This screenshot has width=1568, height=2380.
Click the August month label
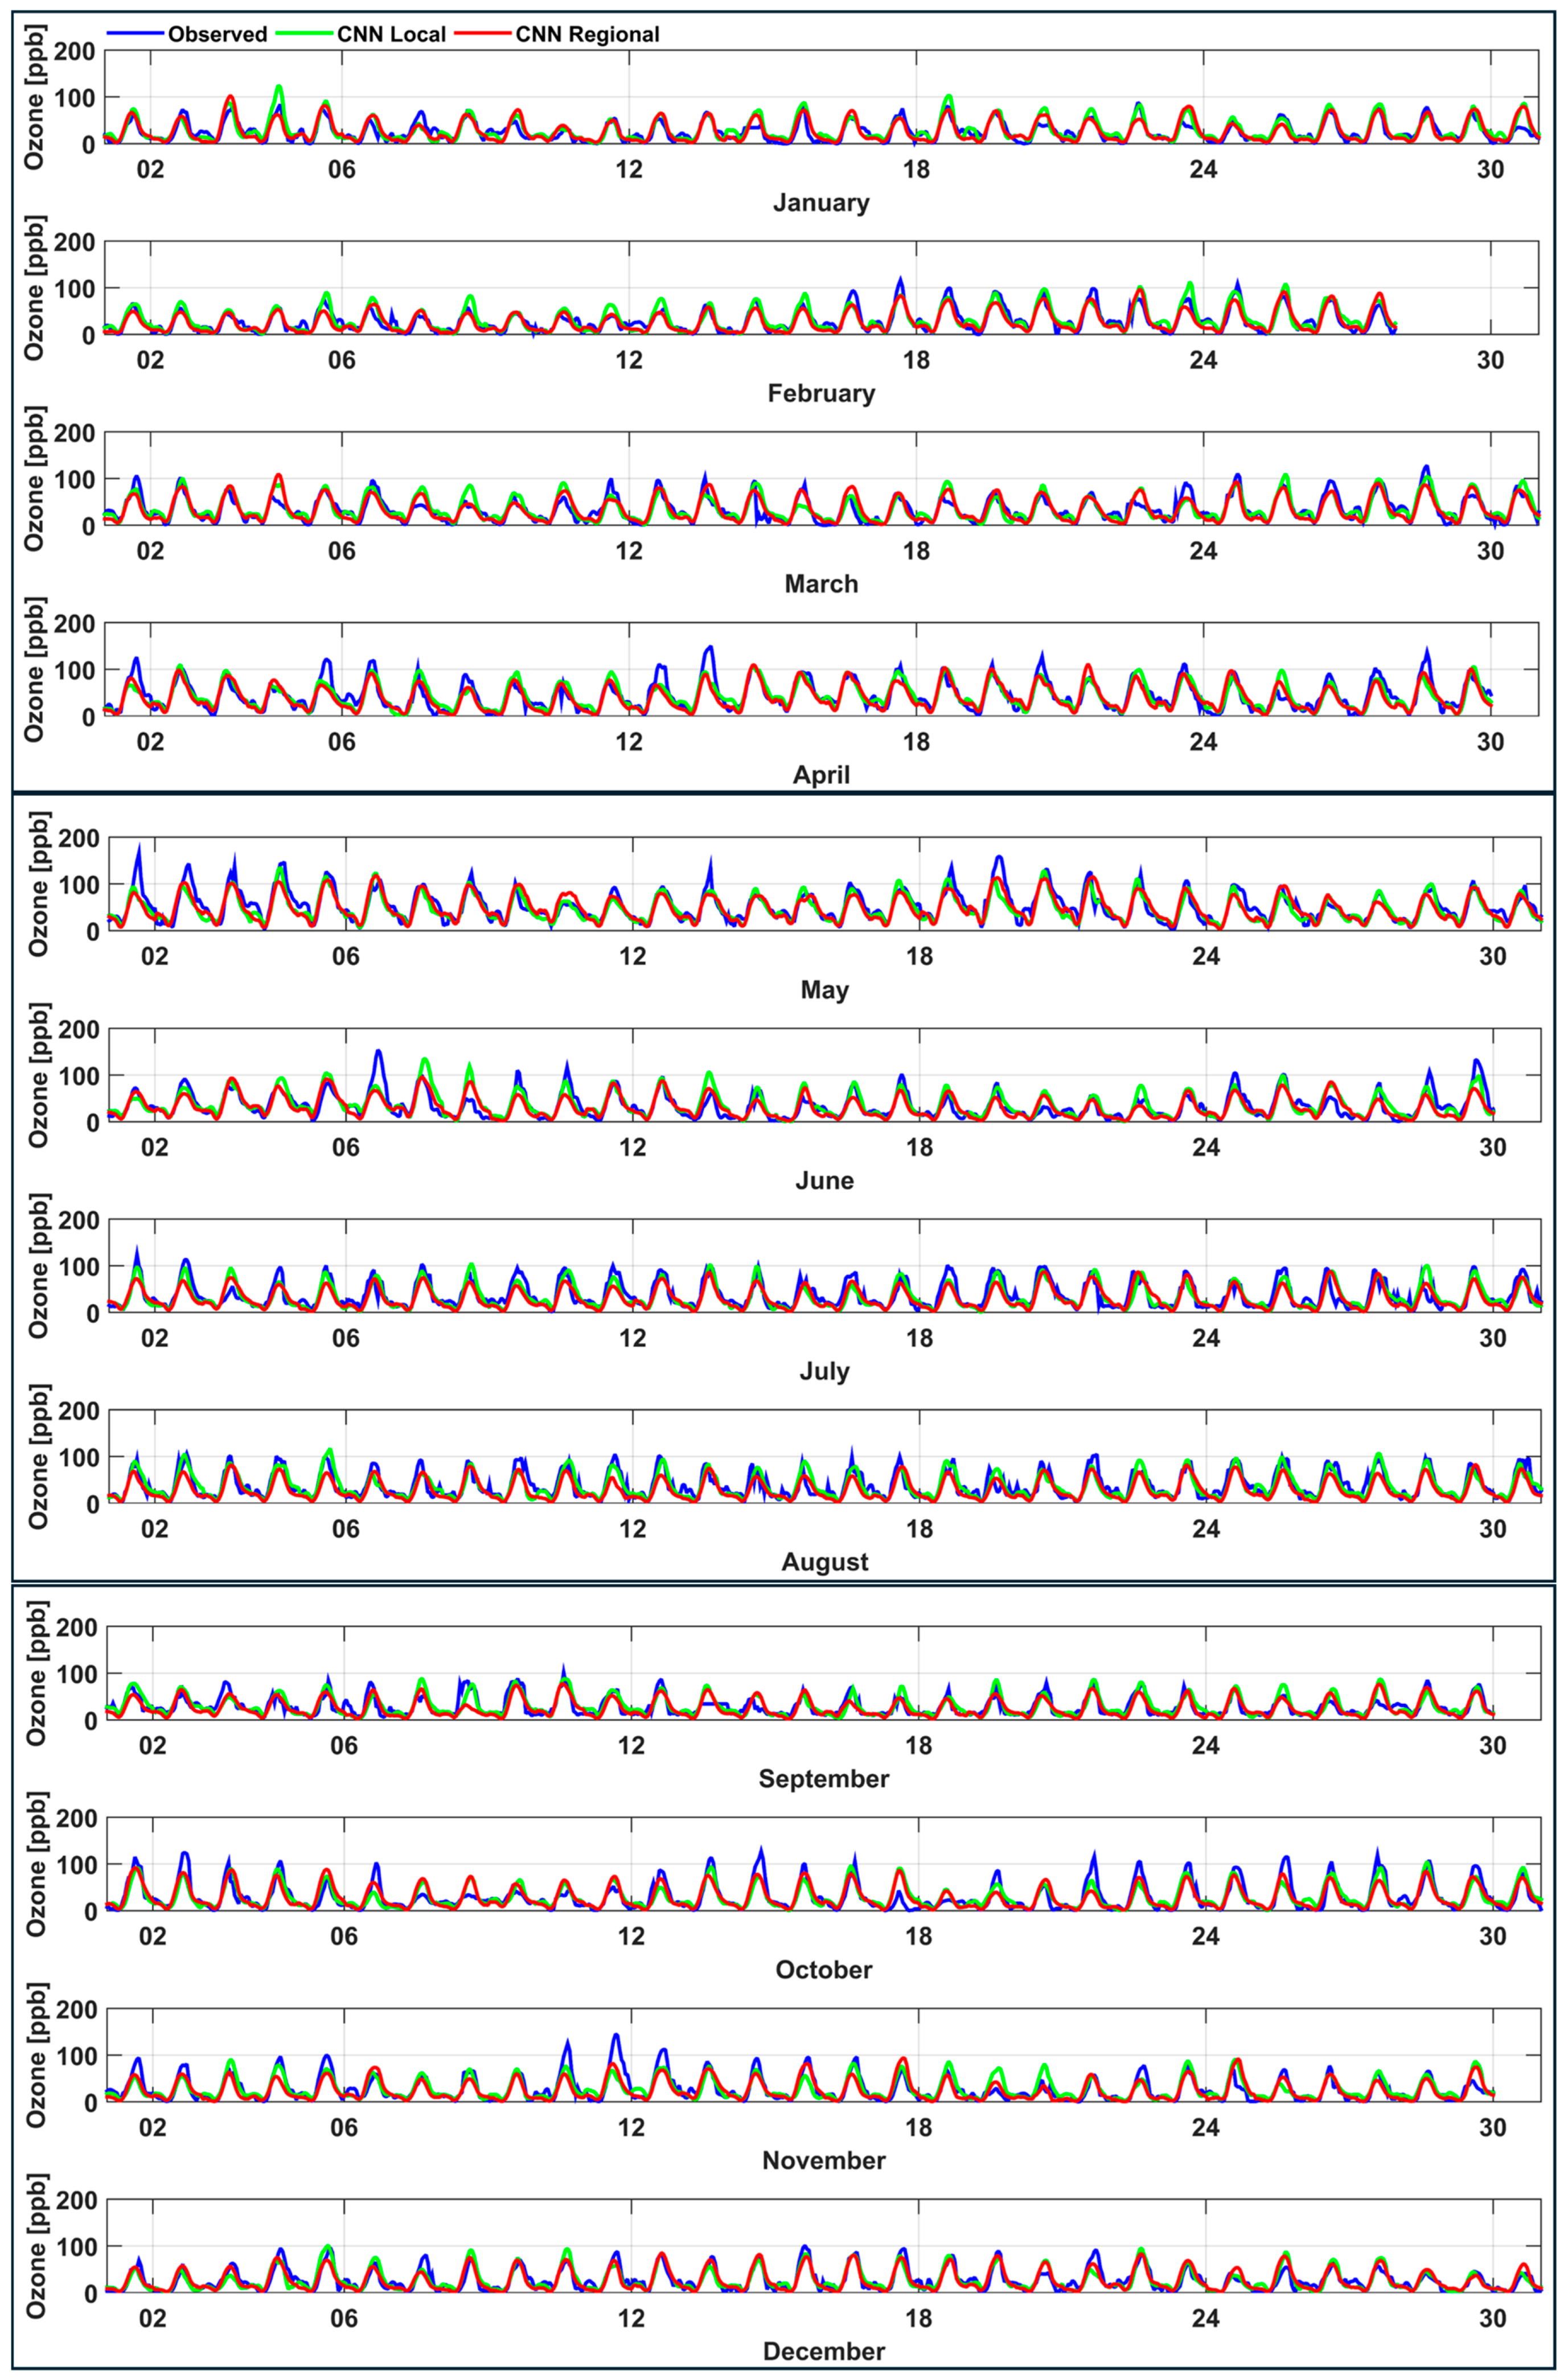tap(824, 1562)
